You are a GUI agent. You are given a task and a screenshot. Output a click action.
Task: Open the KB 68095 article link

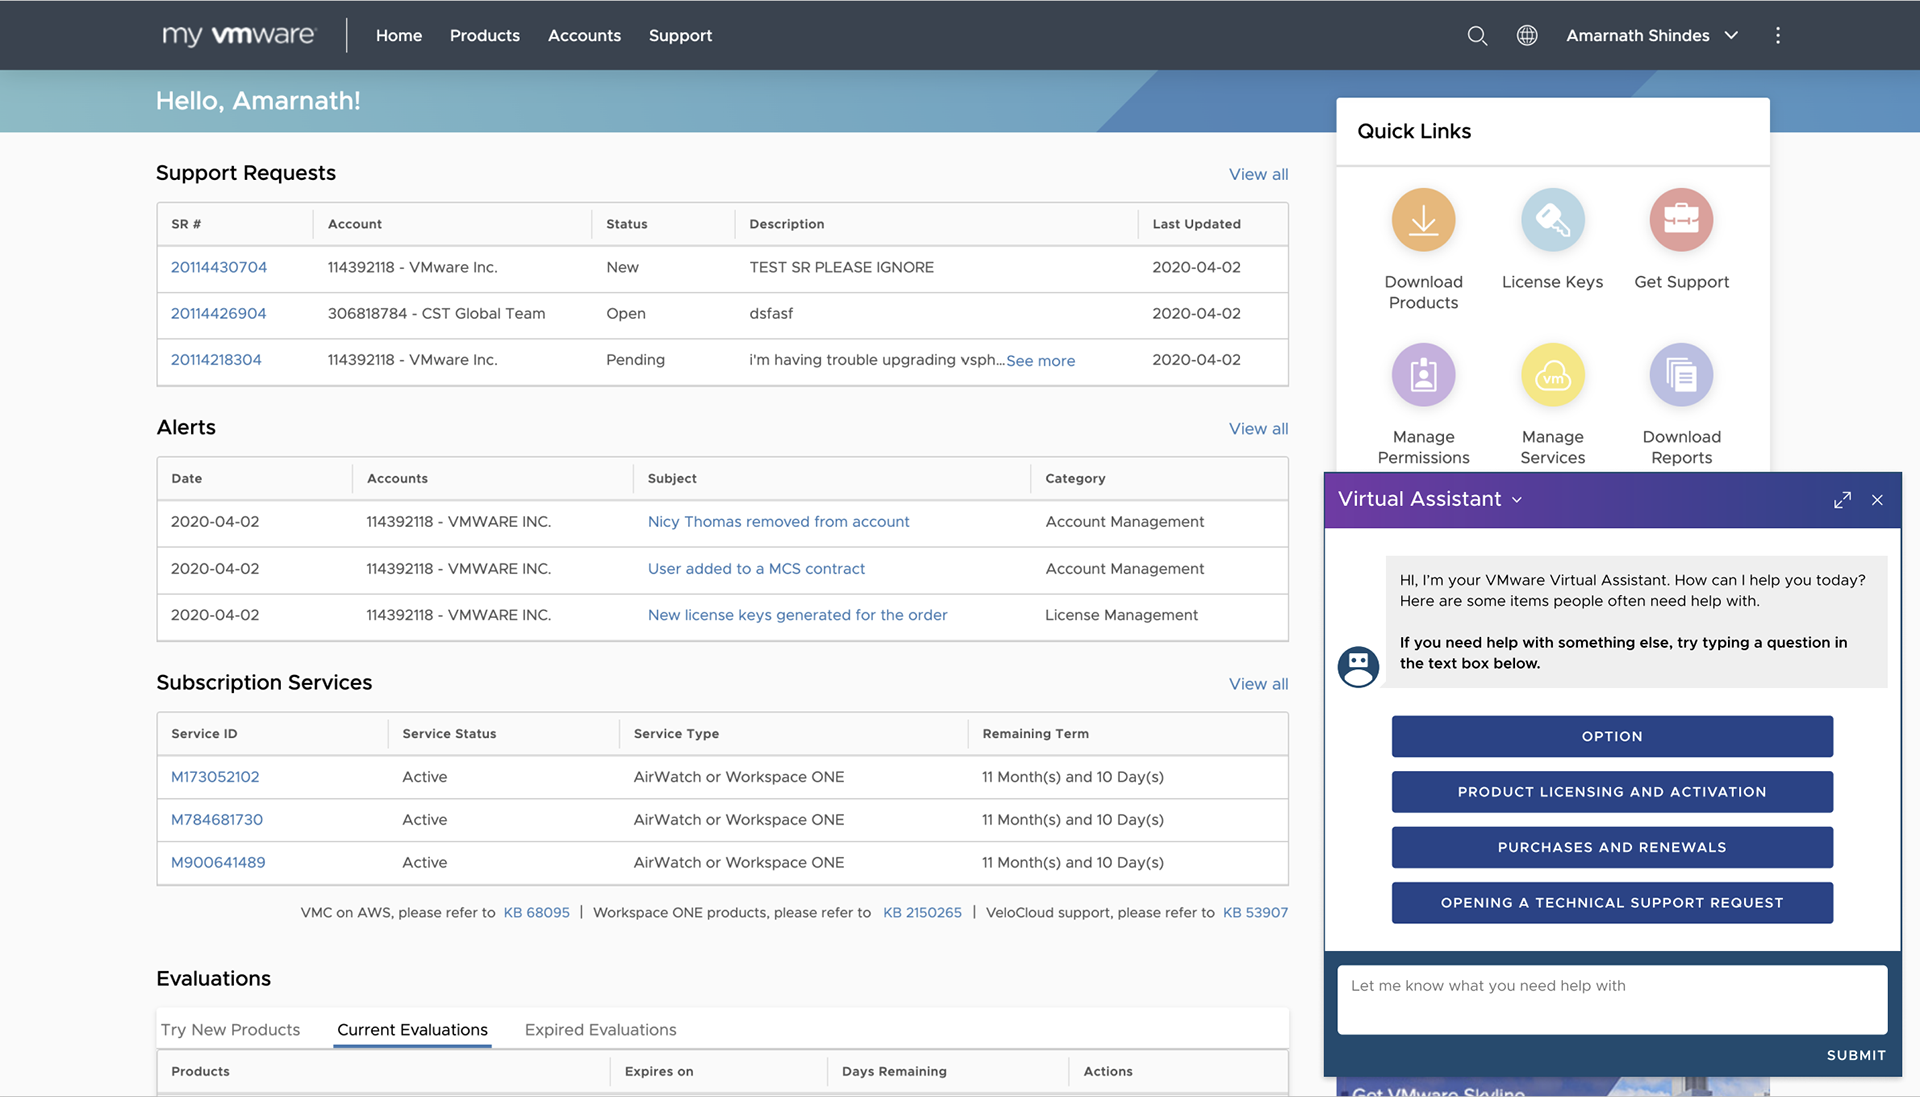[x=536, y=913]
